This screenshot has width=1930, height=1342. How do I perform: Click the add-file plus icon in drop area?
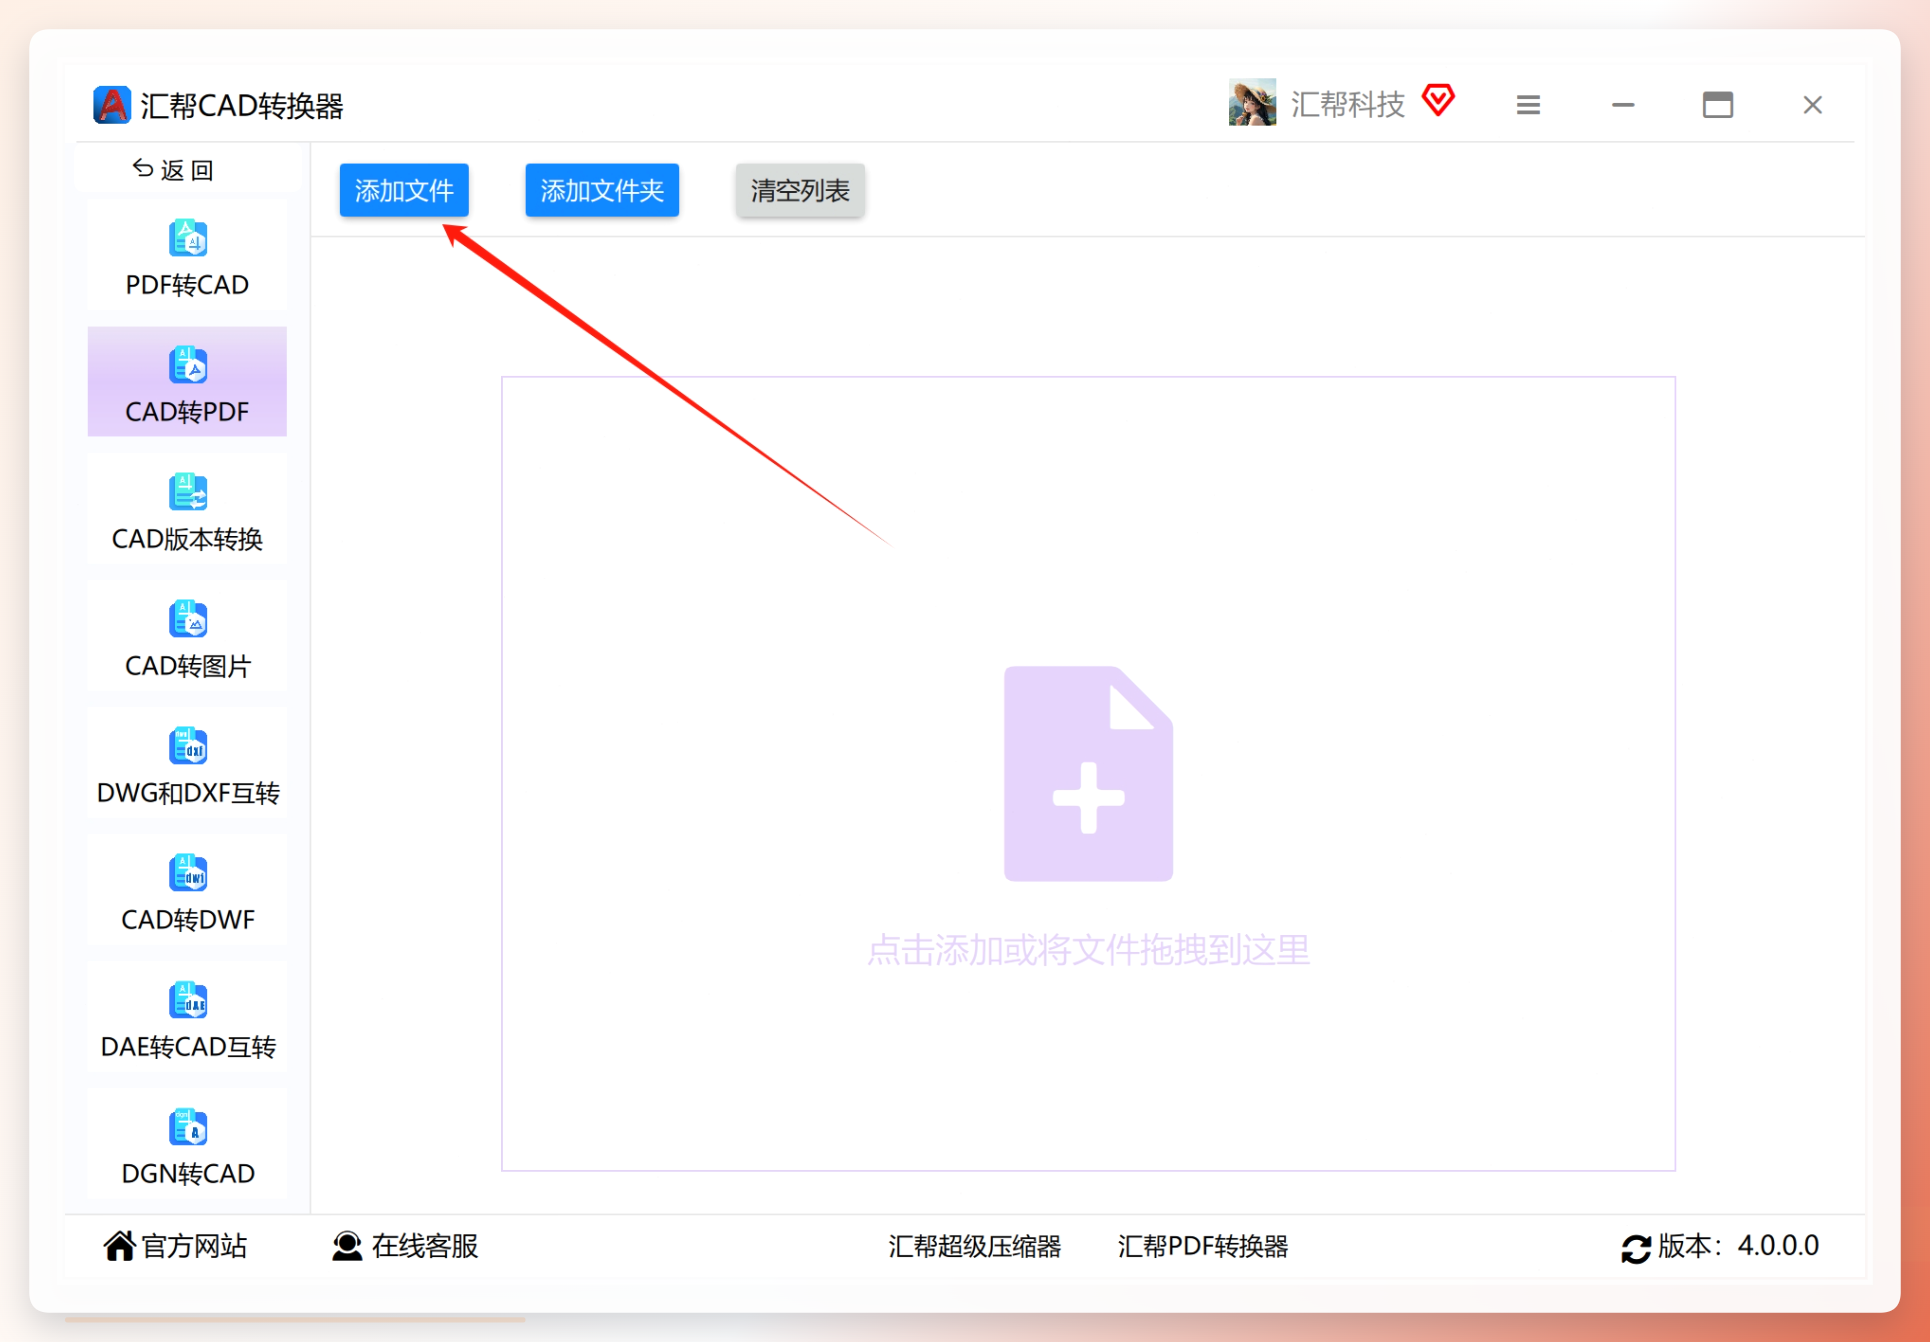(x=1088, y=773)
